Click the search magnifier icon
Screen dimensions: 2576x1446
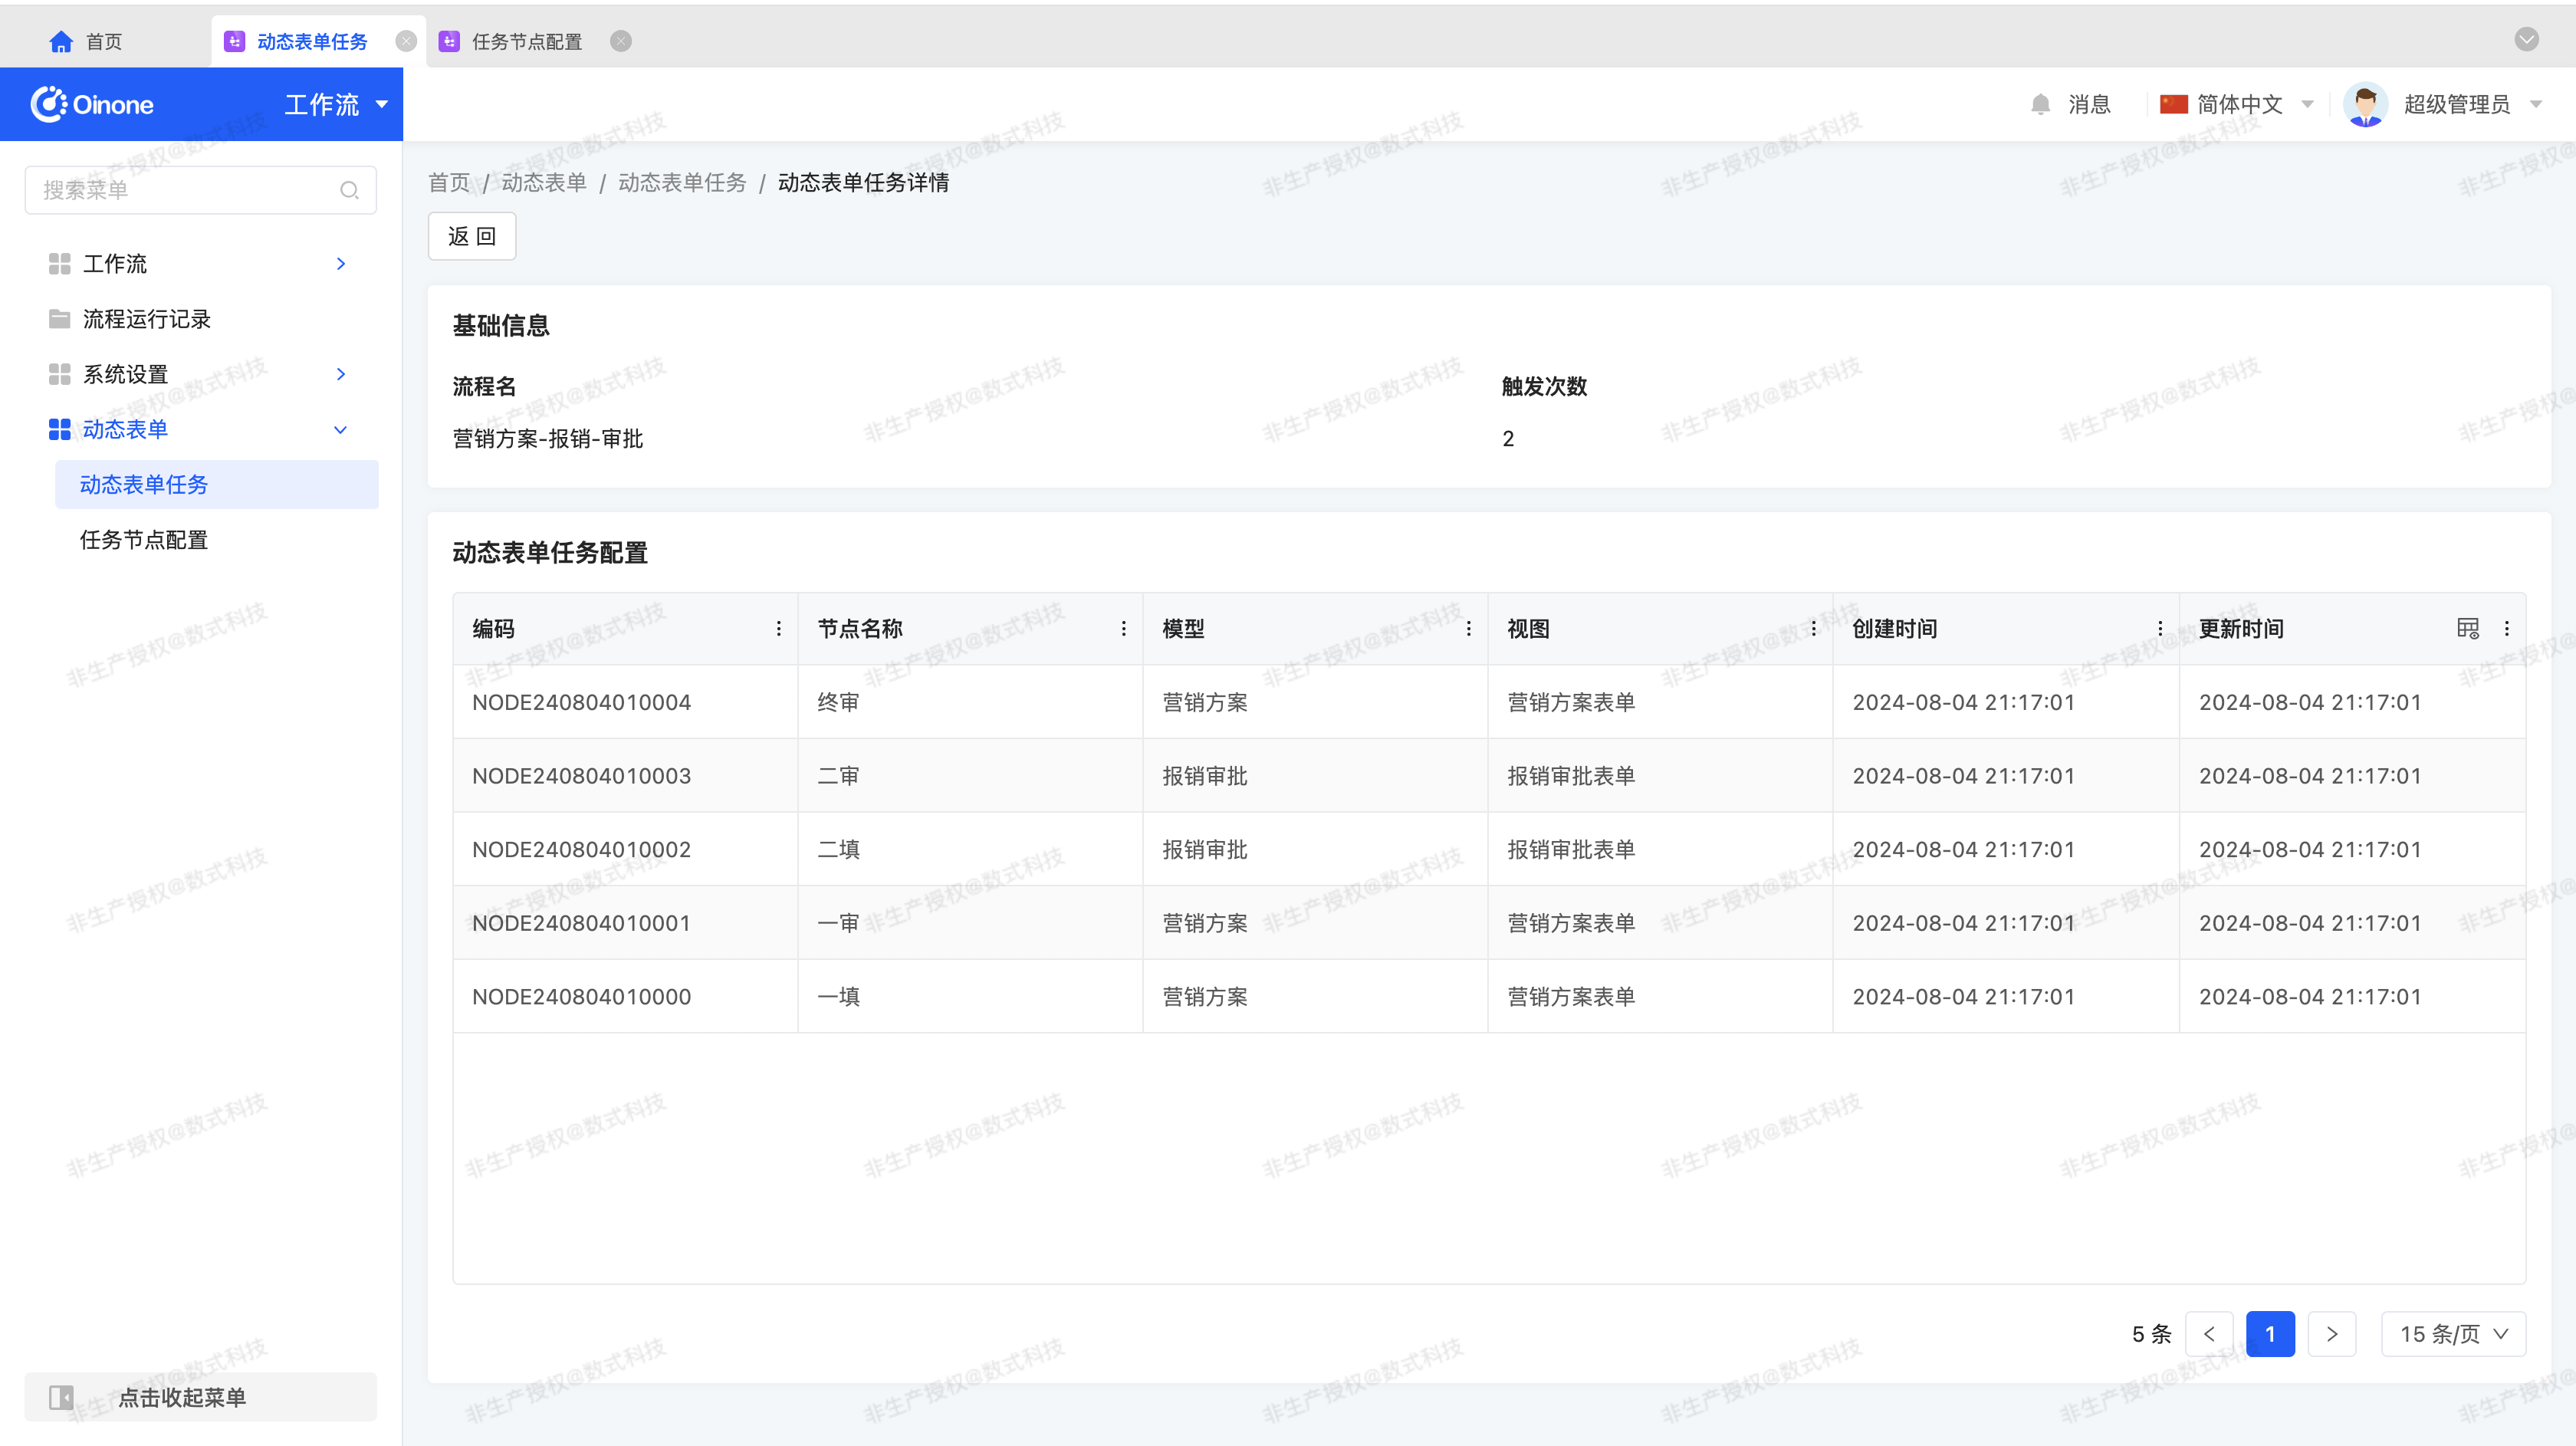click(349, 190)
